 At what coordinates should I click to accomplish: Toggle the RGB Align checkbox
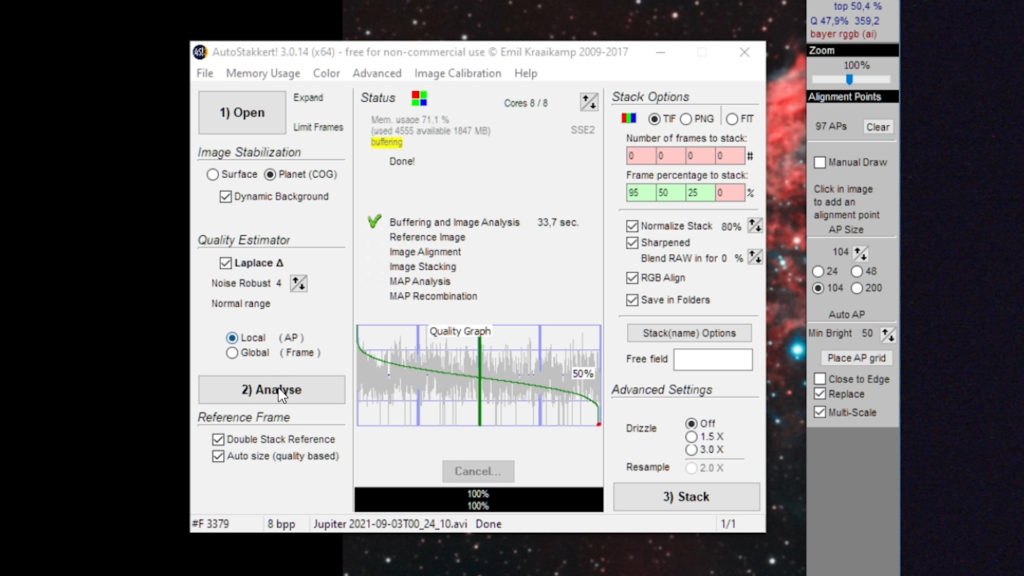click(632, 278)
